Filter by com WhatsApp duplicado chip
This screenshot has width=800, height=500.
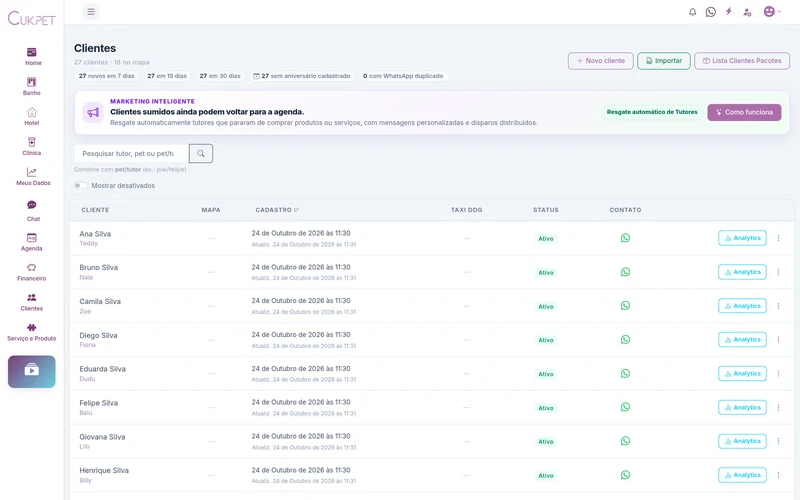[403, 76]
